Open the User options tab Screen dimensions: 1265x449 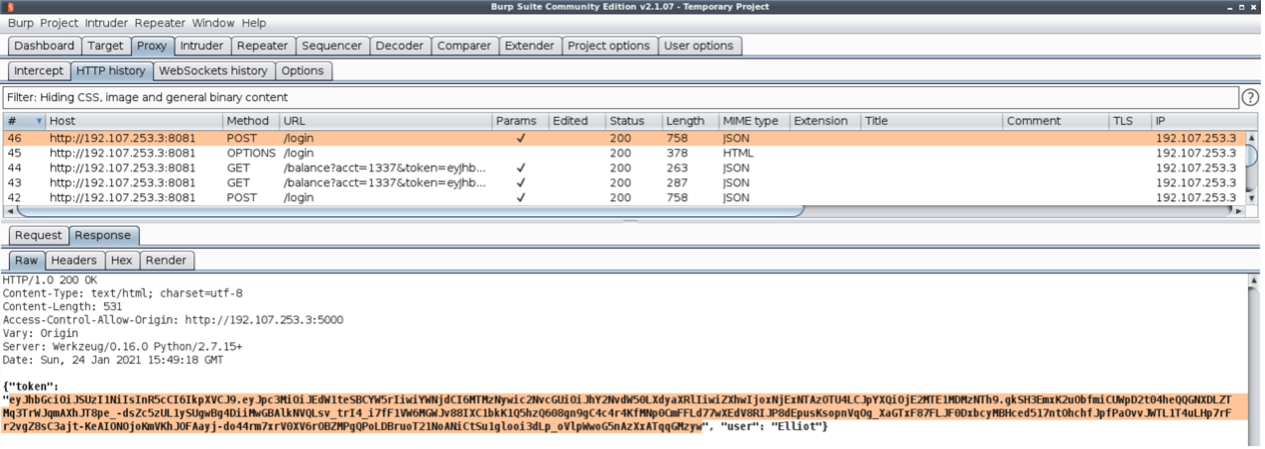tap(699, 46)
